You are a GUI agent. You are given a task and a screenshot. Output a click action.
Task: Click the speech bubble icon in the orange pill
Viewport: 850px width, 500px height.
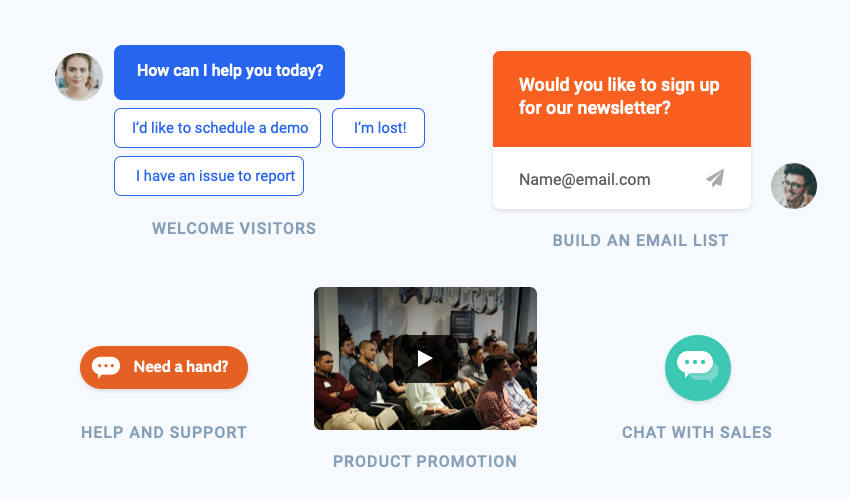coord(106,367)
